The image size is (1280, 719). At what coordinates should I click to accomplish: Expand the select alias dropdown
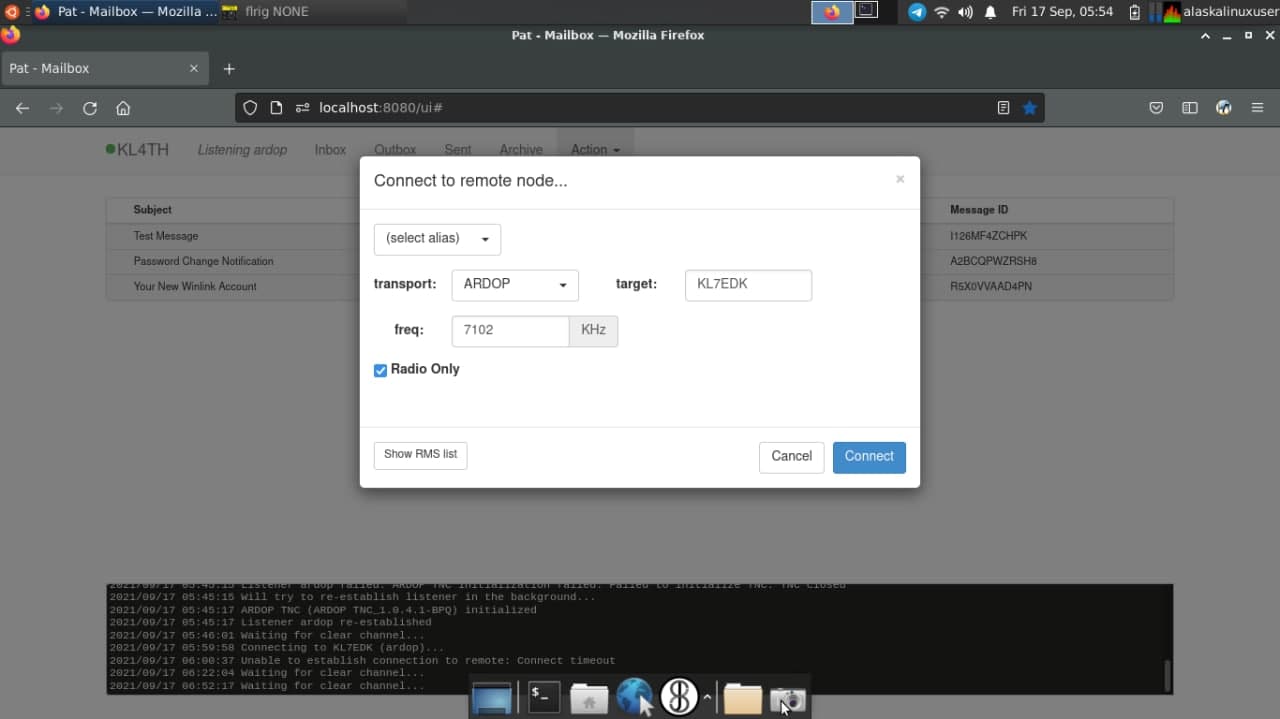pos(437,239)
